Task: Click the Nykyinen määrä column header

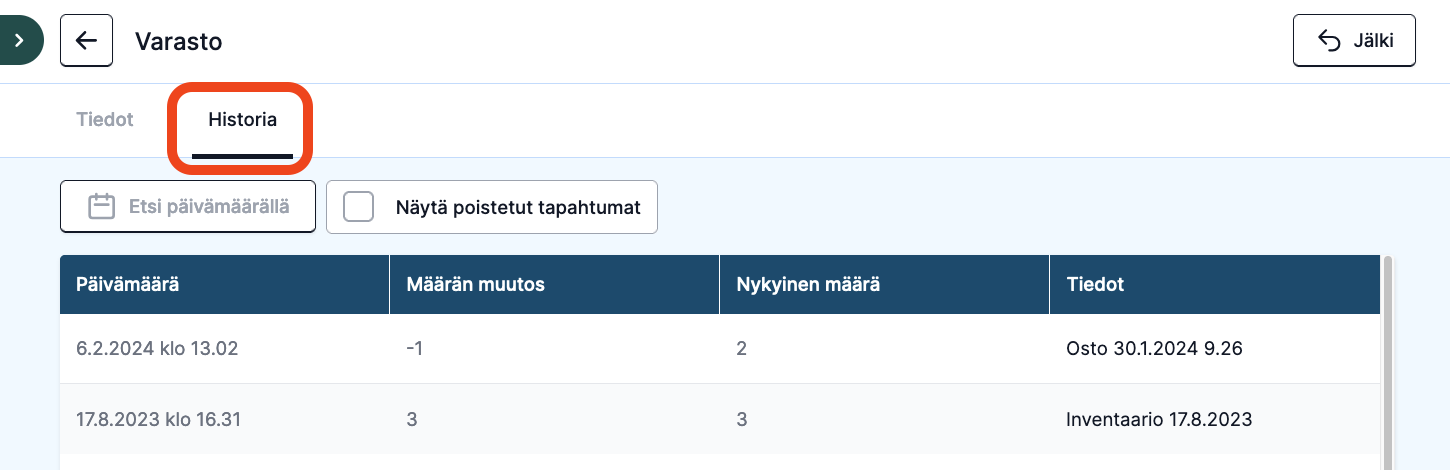Action: 885,284
